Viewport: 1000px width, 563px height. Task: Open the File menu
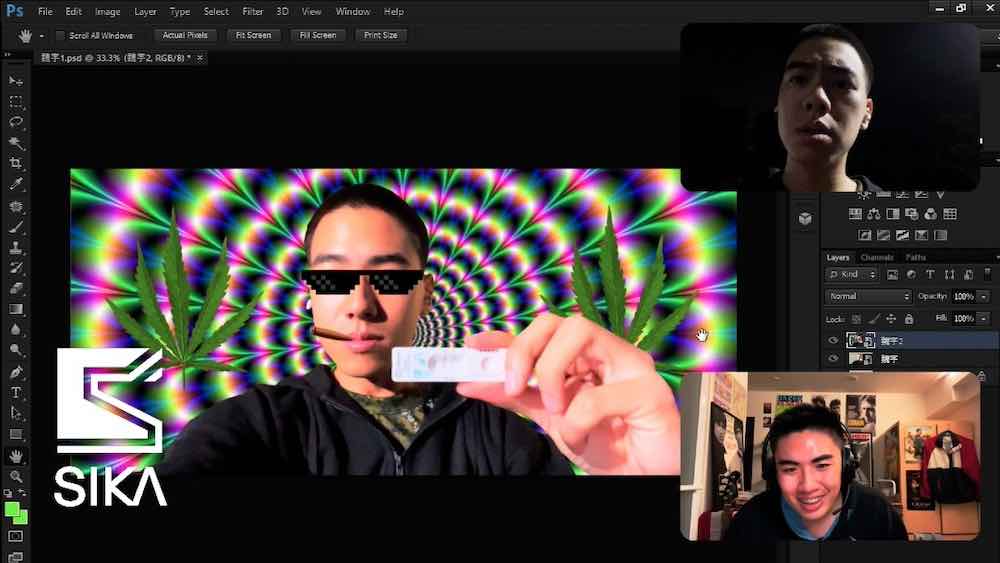45,11
